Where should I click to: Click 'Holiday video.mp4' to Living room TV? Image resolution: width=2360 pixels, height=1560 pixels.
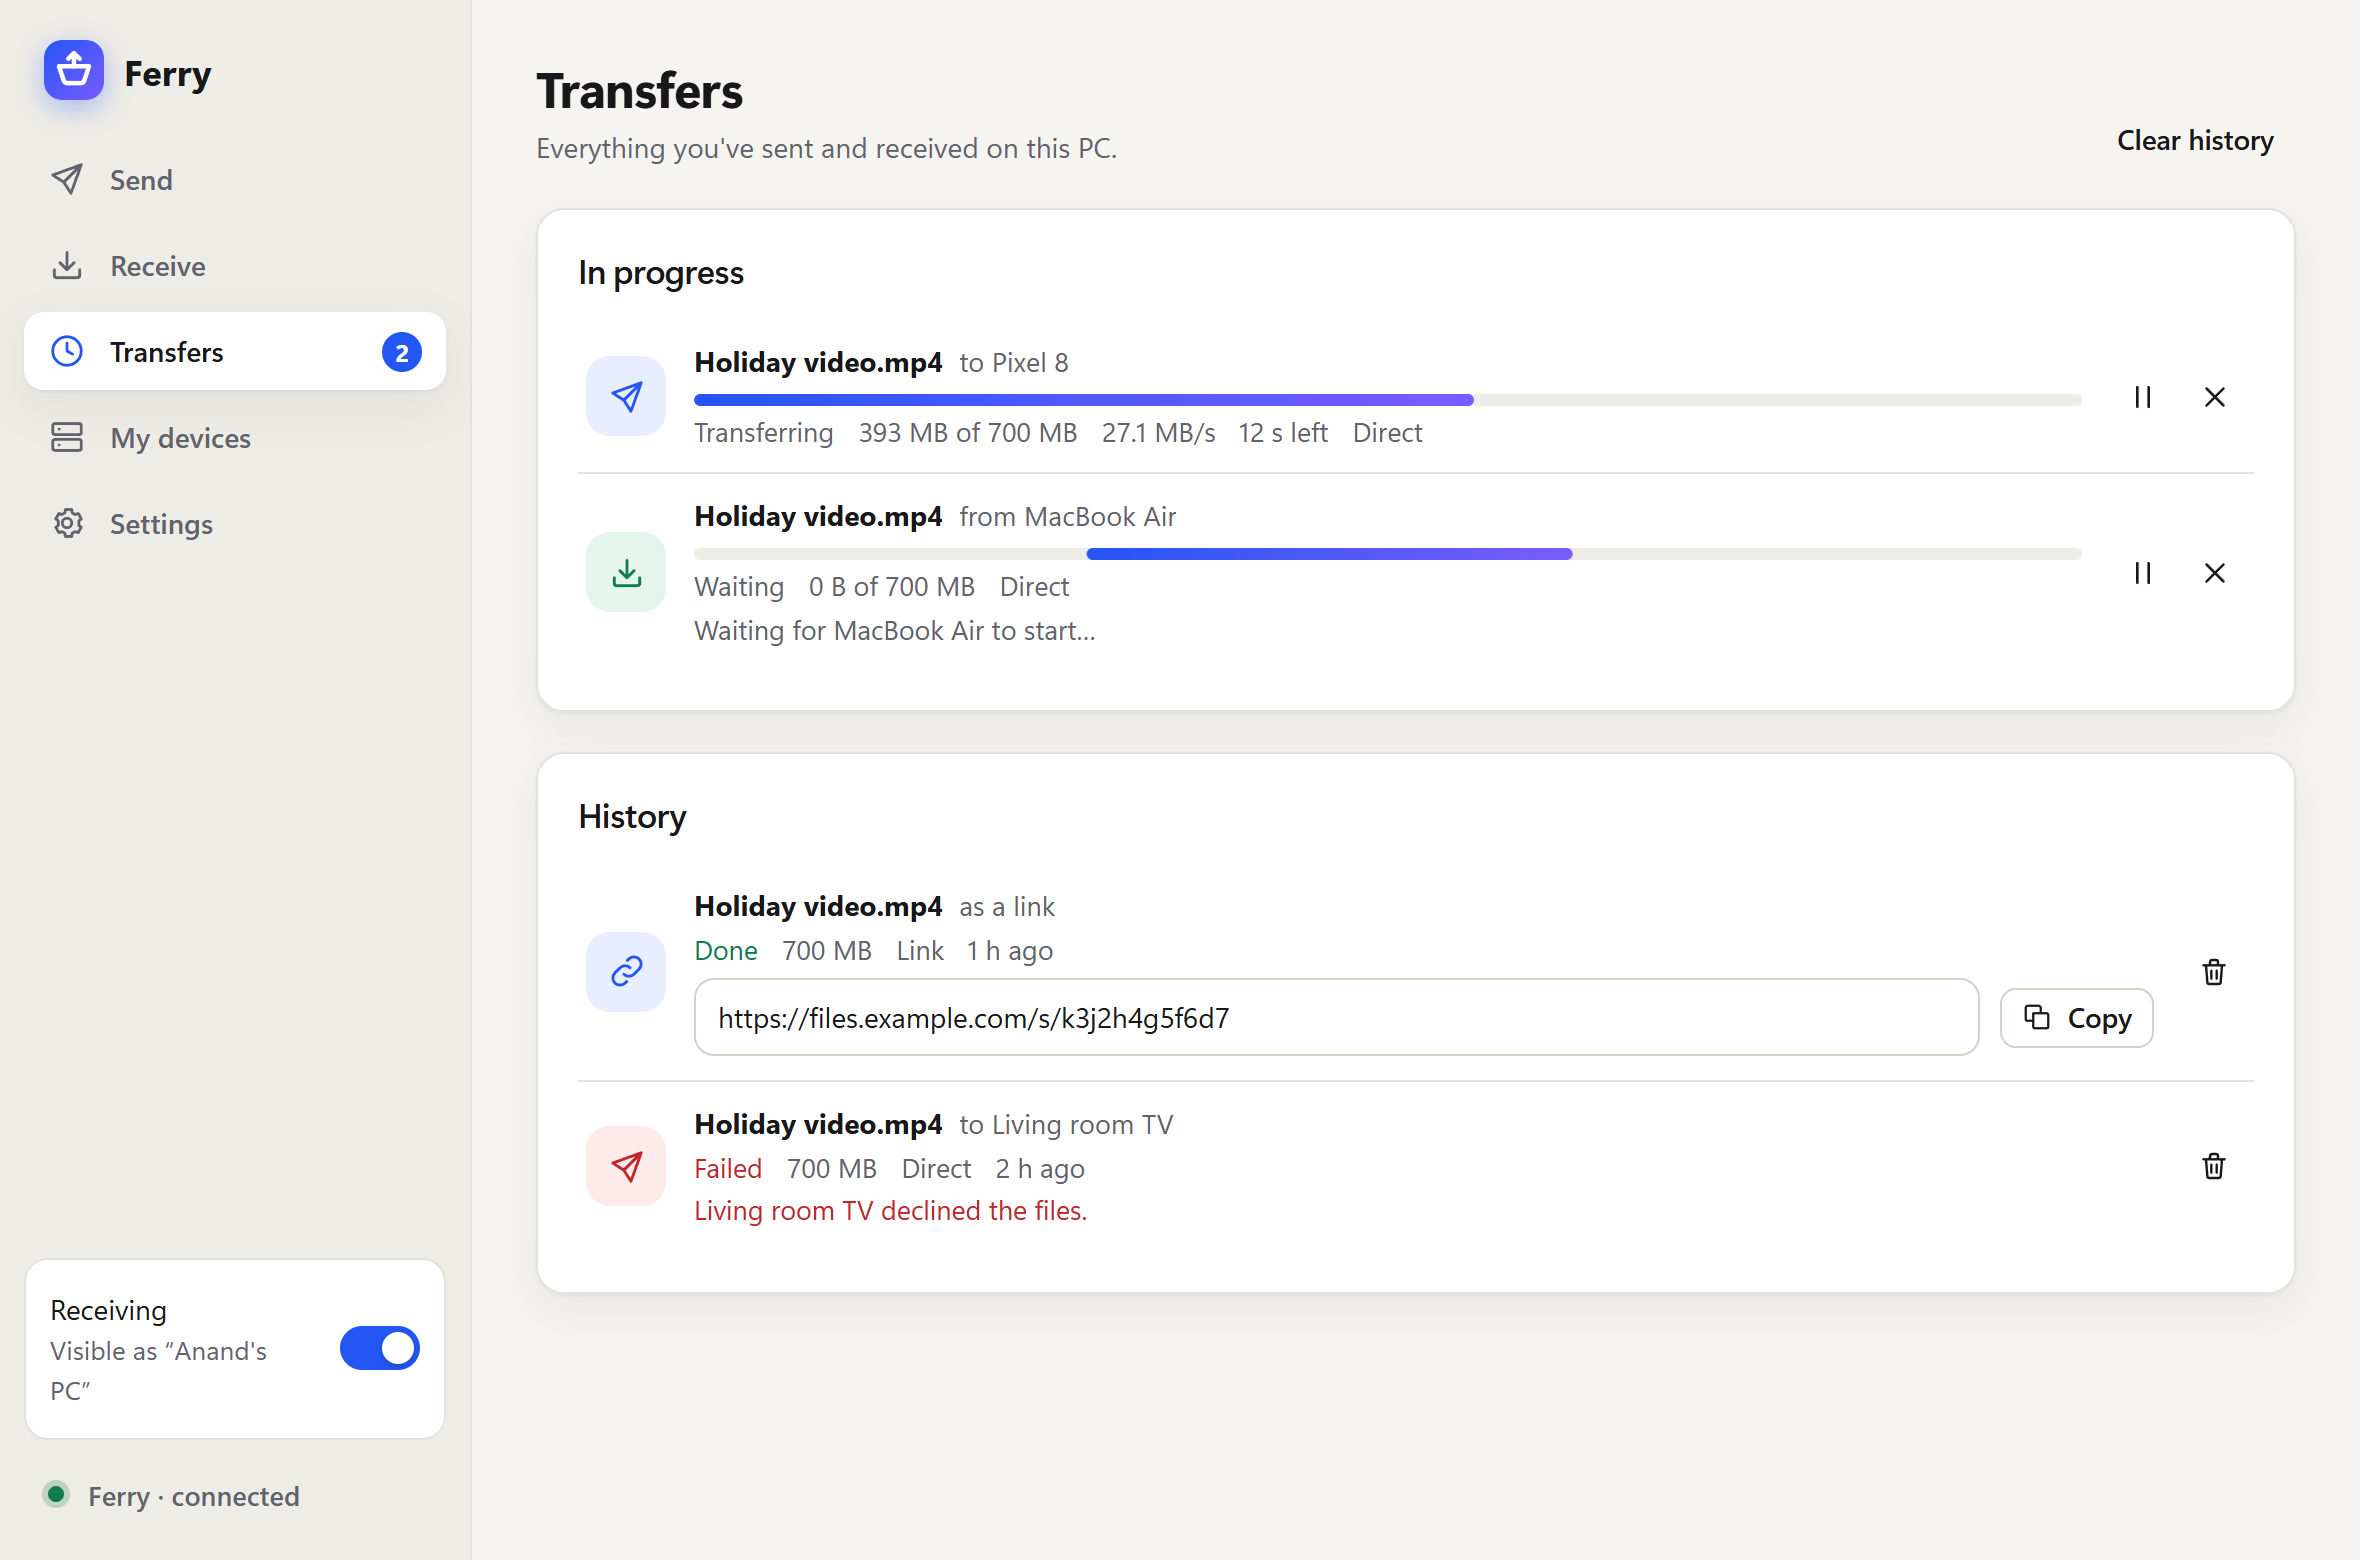[818, 1125]
